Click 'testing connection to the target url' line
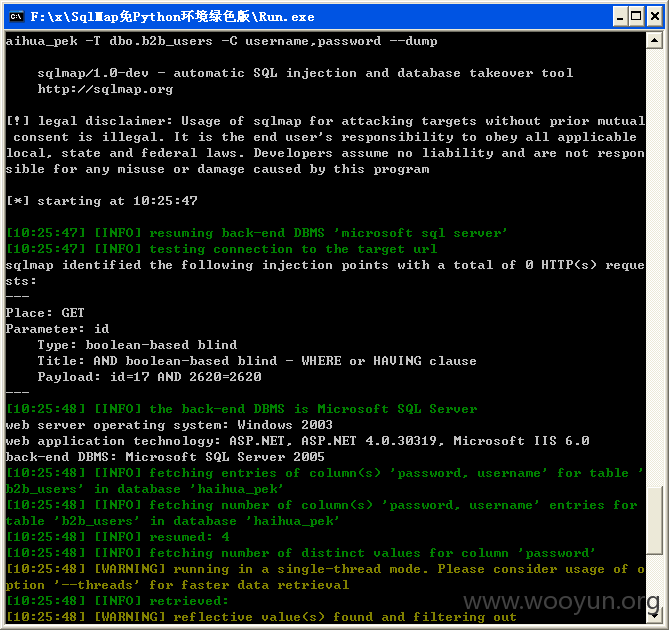 coord(221,249)
